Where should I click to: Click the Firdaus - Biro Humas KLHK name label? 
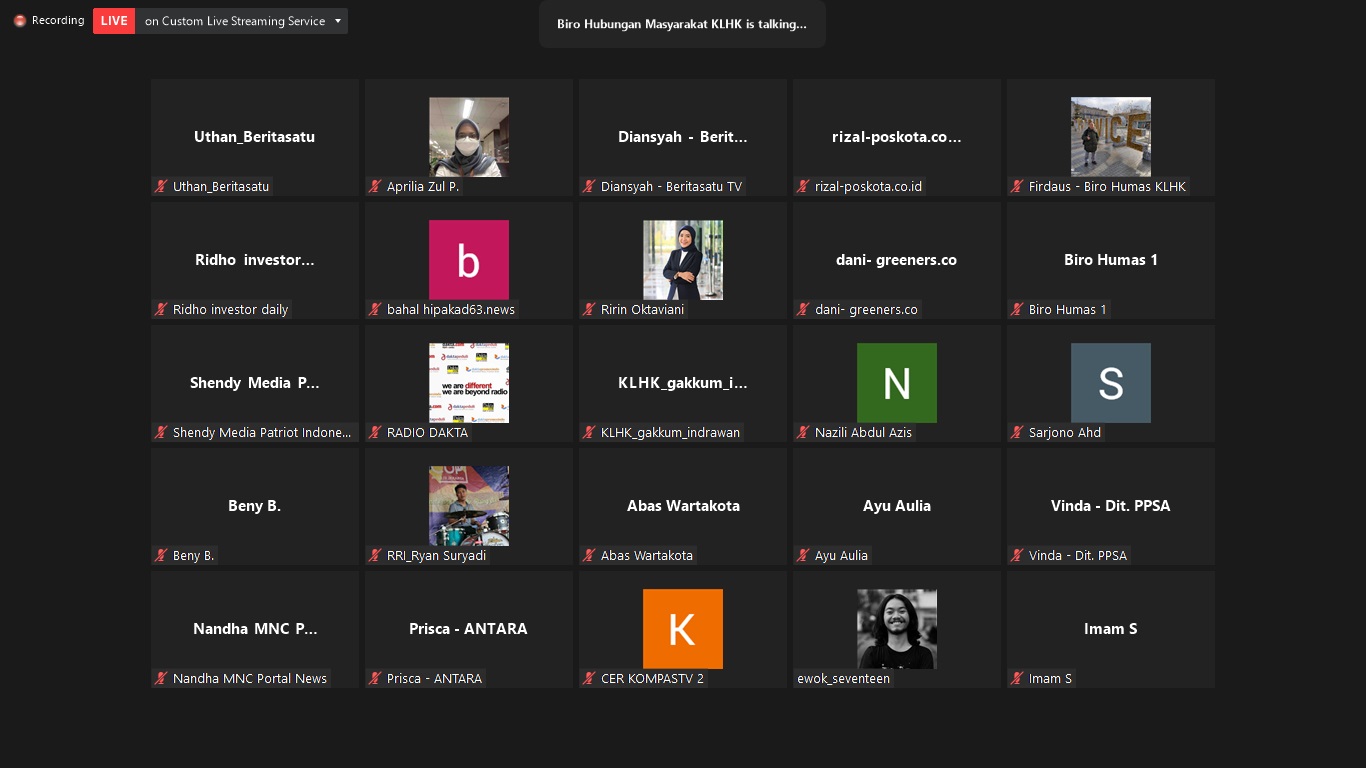click(1106, 186)
